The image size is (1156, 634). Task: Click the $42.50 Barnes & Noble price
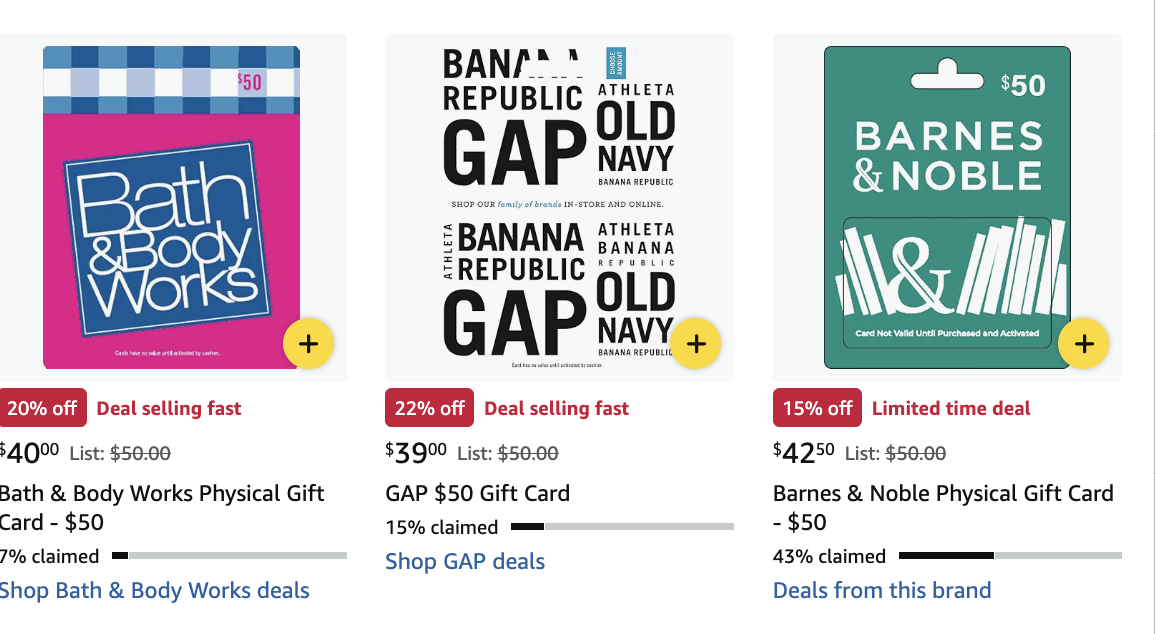804,453
